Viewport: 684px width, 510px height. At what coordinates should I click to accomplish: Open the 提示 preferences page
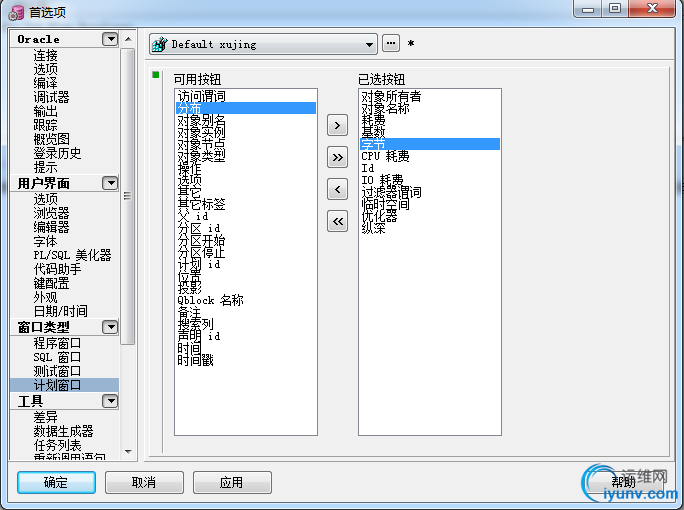coord(45,167)
